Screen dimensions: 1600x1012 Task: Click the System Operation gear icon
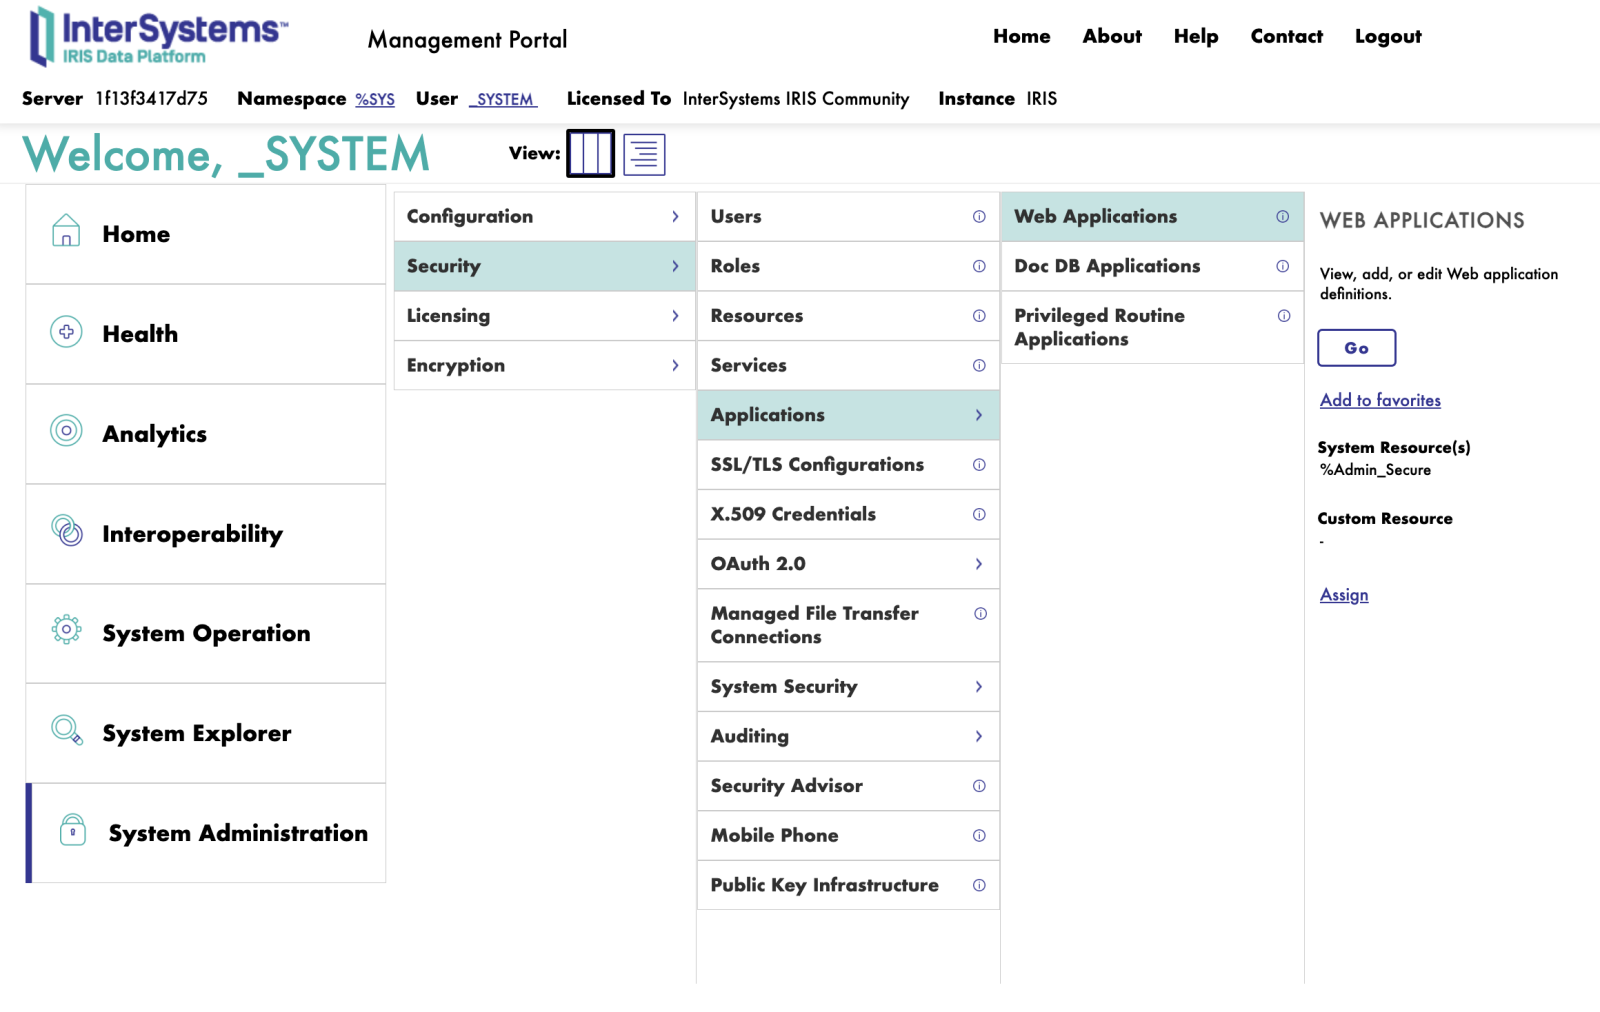66,630
